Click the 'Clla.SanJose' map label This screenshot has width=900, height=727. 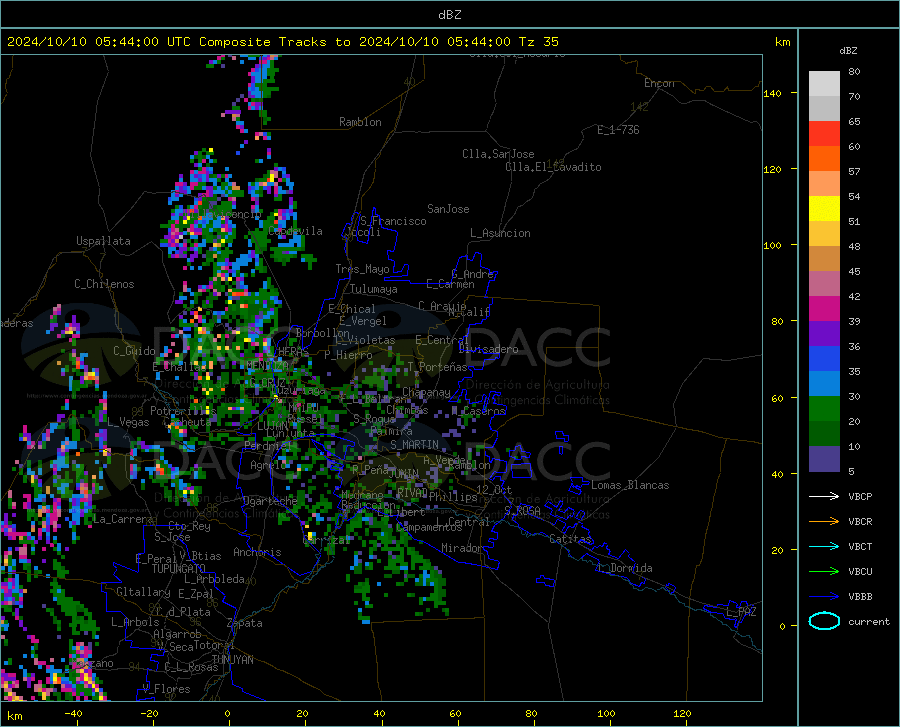pos(498,154)
